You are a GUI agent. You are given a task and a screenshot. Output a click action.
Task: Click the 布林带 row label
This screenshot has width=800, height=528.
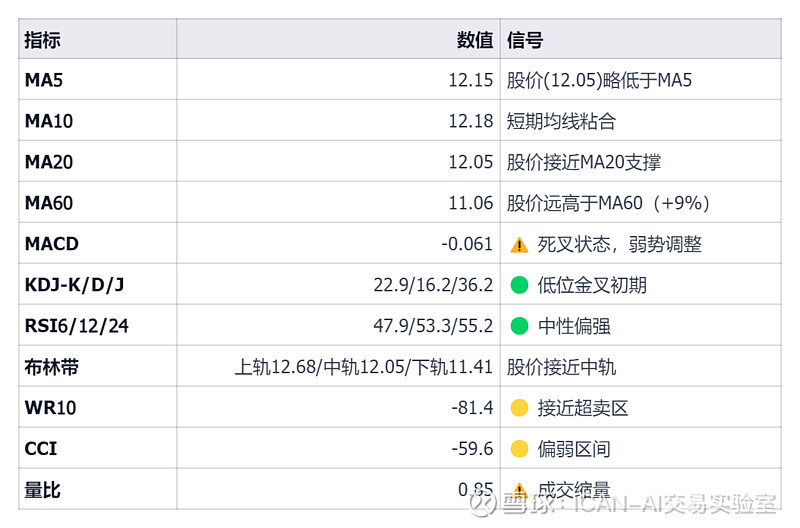click(x=52, y=367)
